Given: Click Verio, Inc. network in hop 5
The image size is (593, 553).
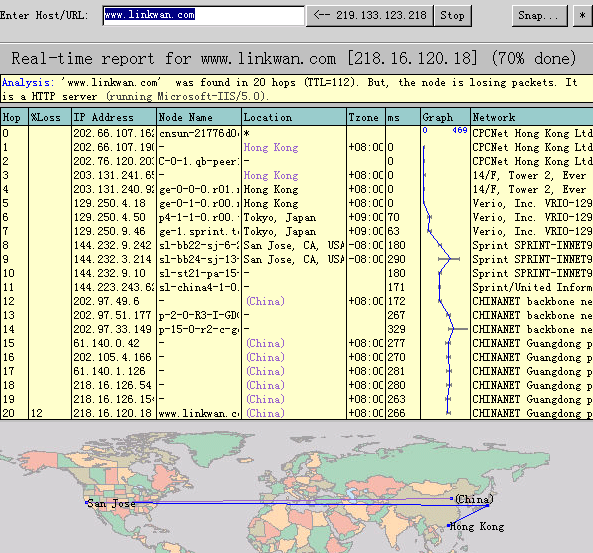Looking at the screenshot, I should coord(532,203).
